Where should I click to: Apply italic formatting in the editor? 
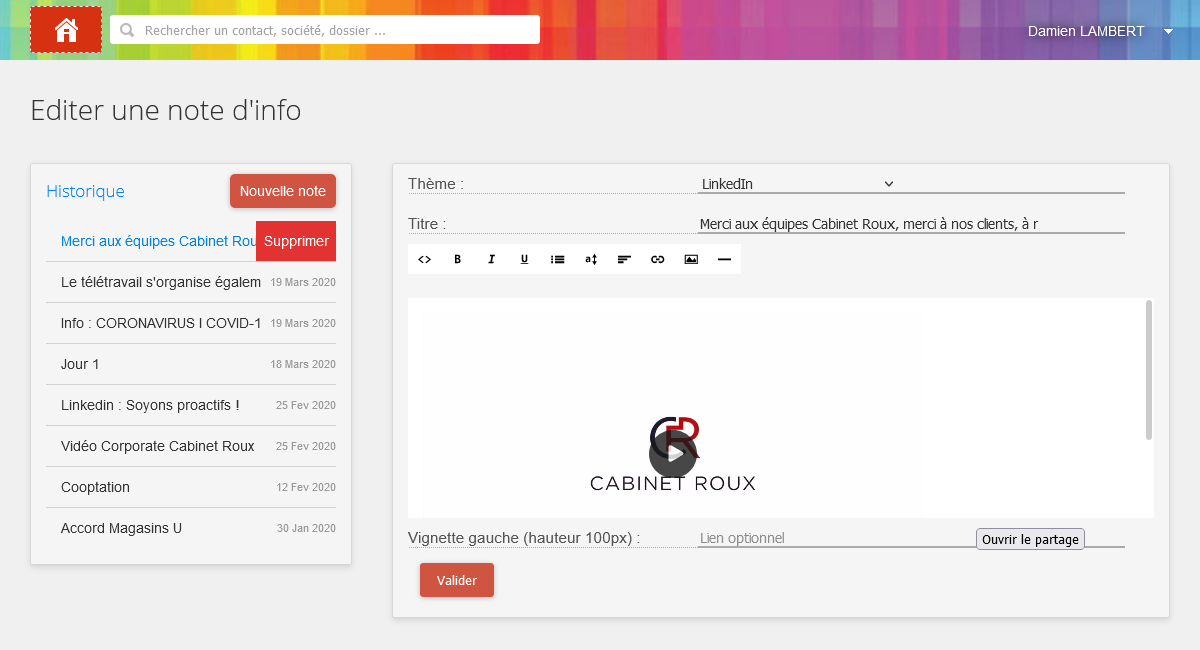pos(491,259)
